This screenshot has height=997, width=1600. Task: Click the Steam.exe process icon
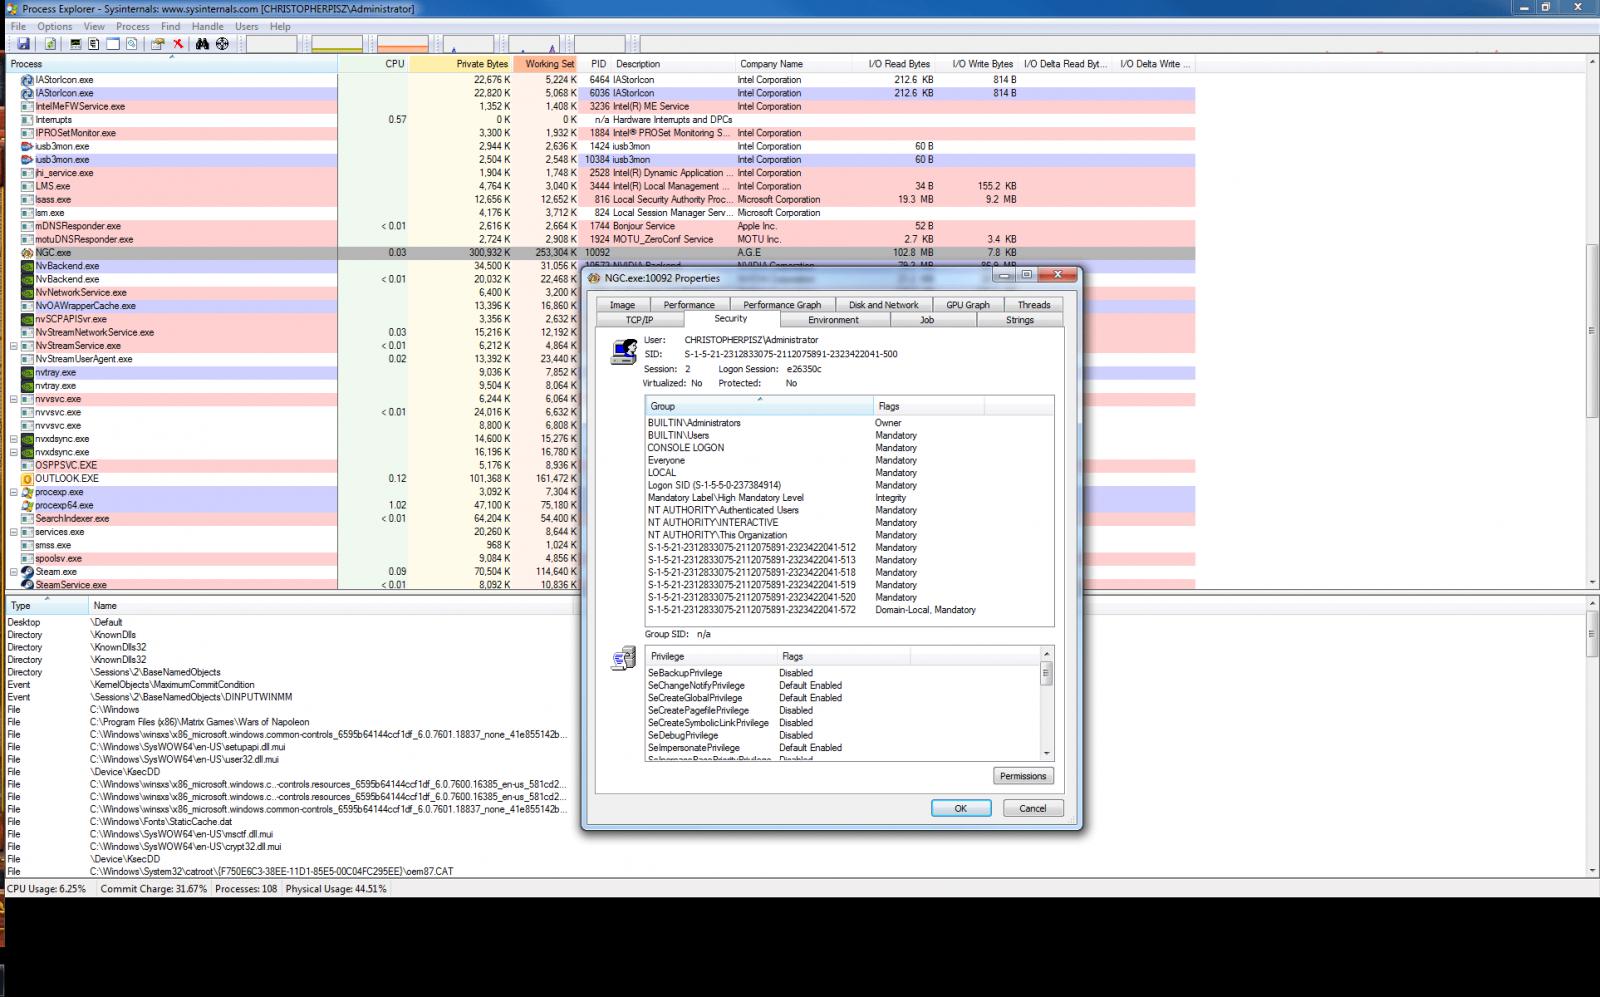click(x=27, y=572)
